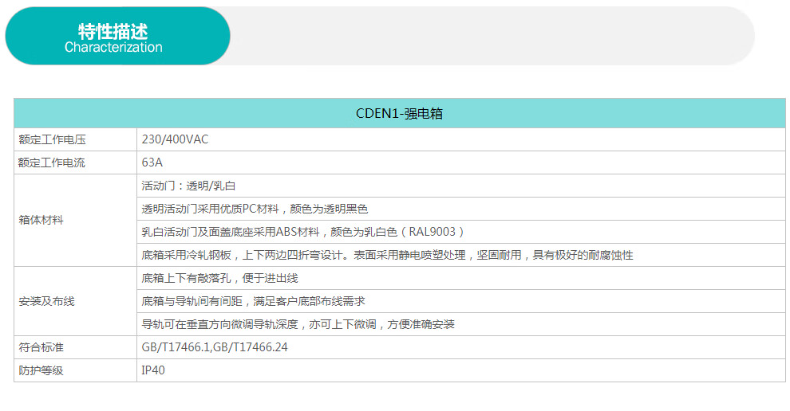Select the 导轨可在垂直方向微调 description

tap(298, 324)
